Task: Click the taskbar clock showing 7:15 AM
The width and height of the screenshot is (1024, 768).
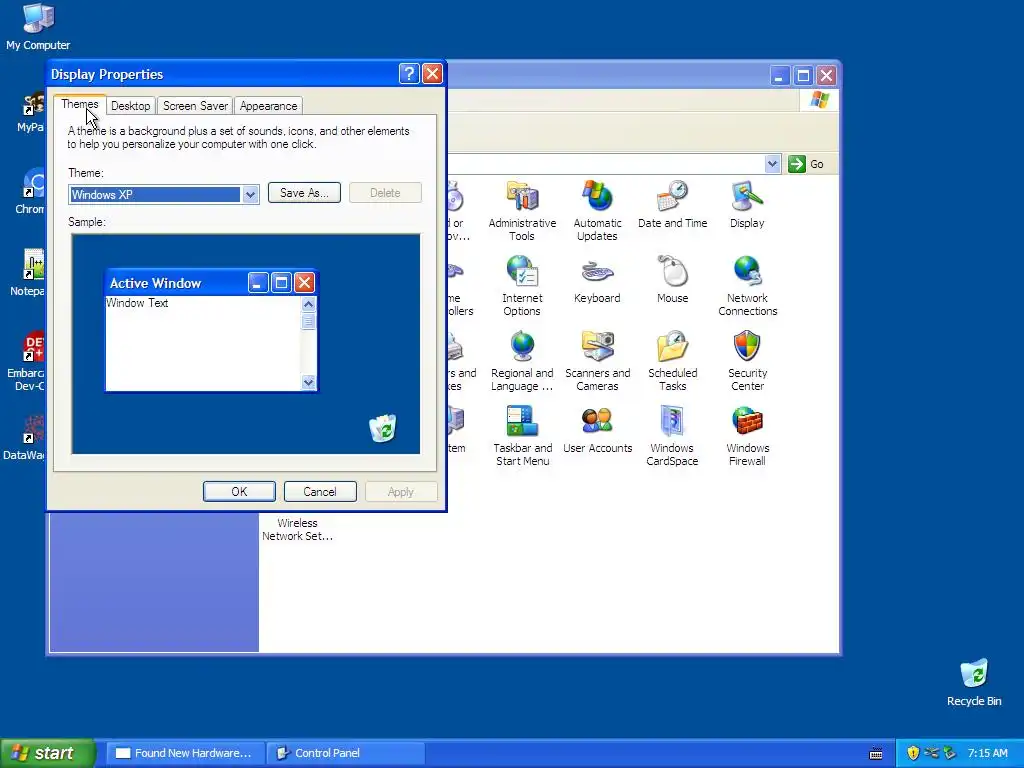Action: coord(987,753)
